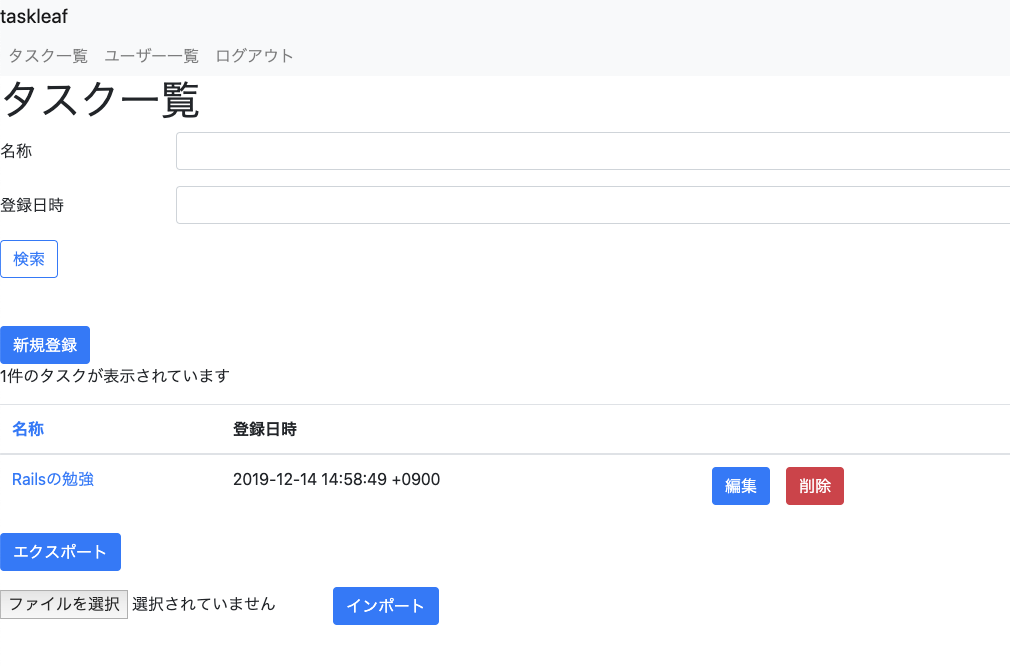The height and width of the screenshot is (667, 1010).
Task: Sort tasks by the 名称 column header
Action: point(27,429)
